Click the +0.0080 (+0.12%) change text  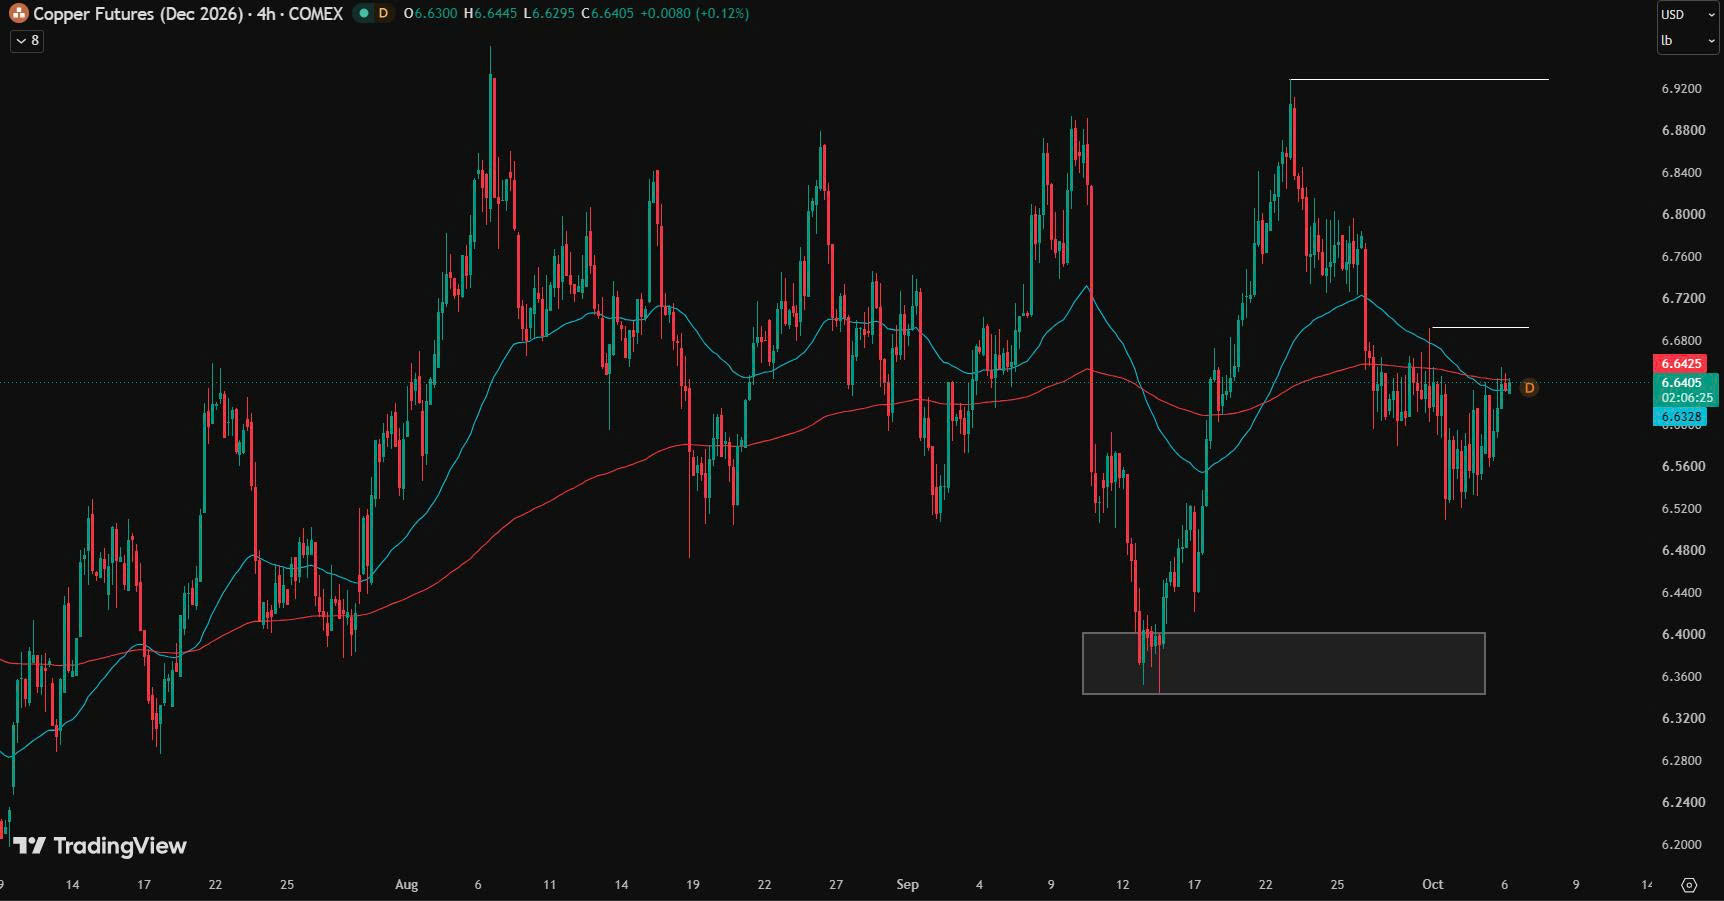pyautogui.click(x=695, y=14)
